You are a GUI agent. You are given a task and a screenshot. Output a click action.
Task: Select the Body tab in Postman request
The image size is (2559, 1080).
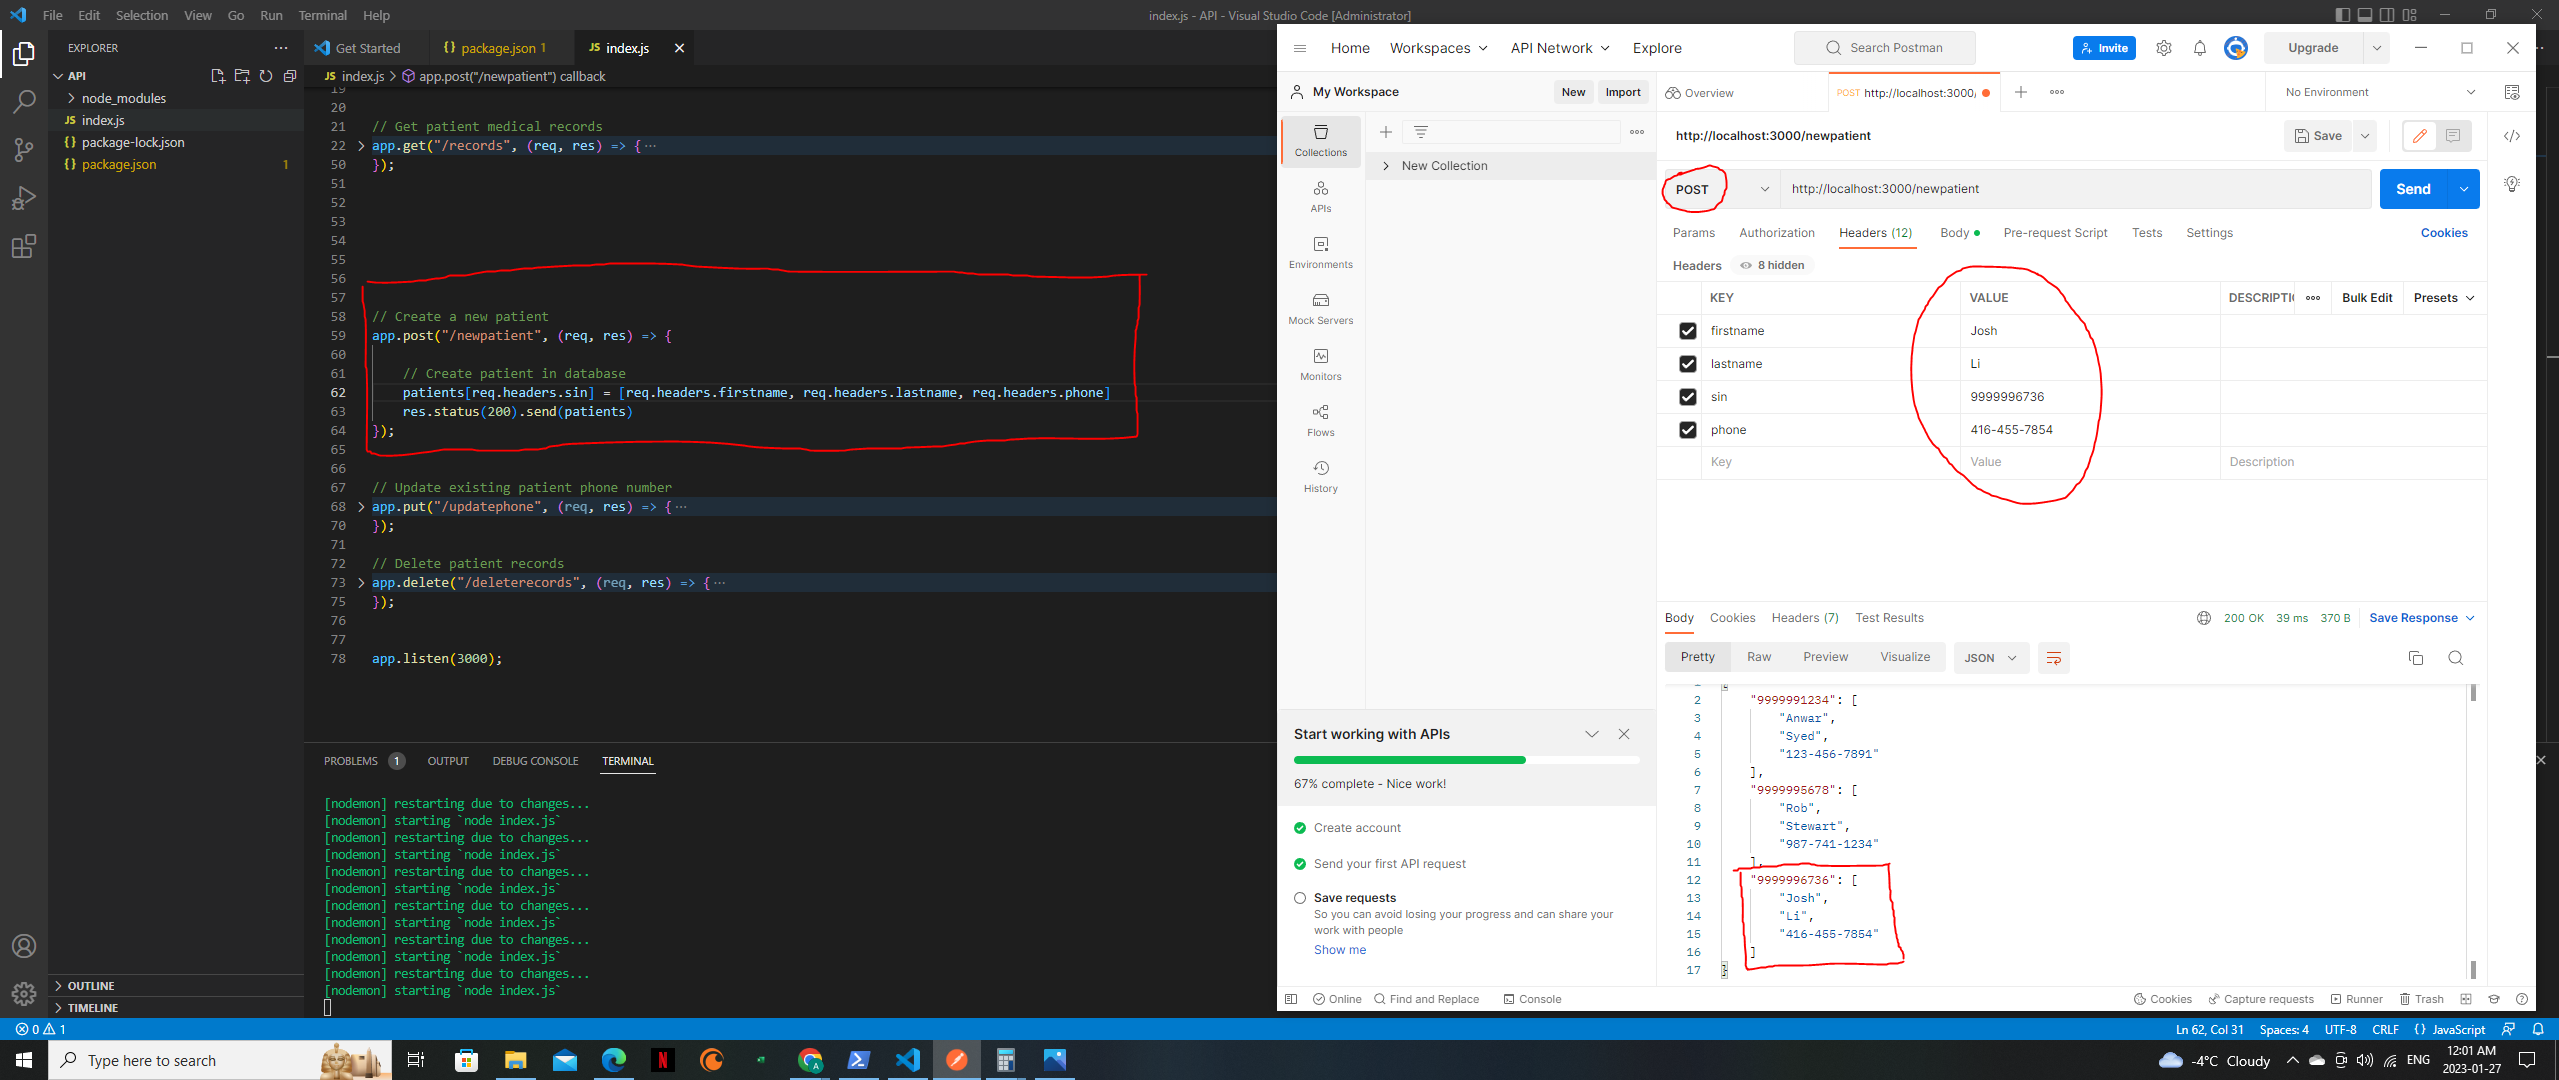[1954, 232]
